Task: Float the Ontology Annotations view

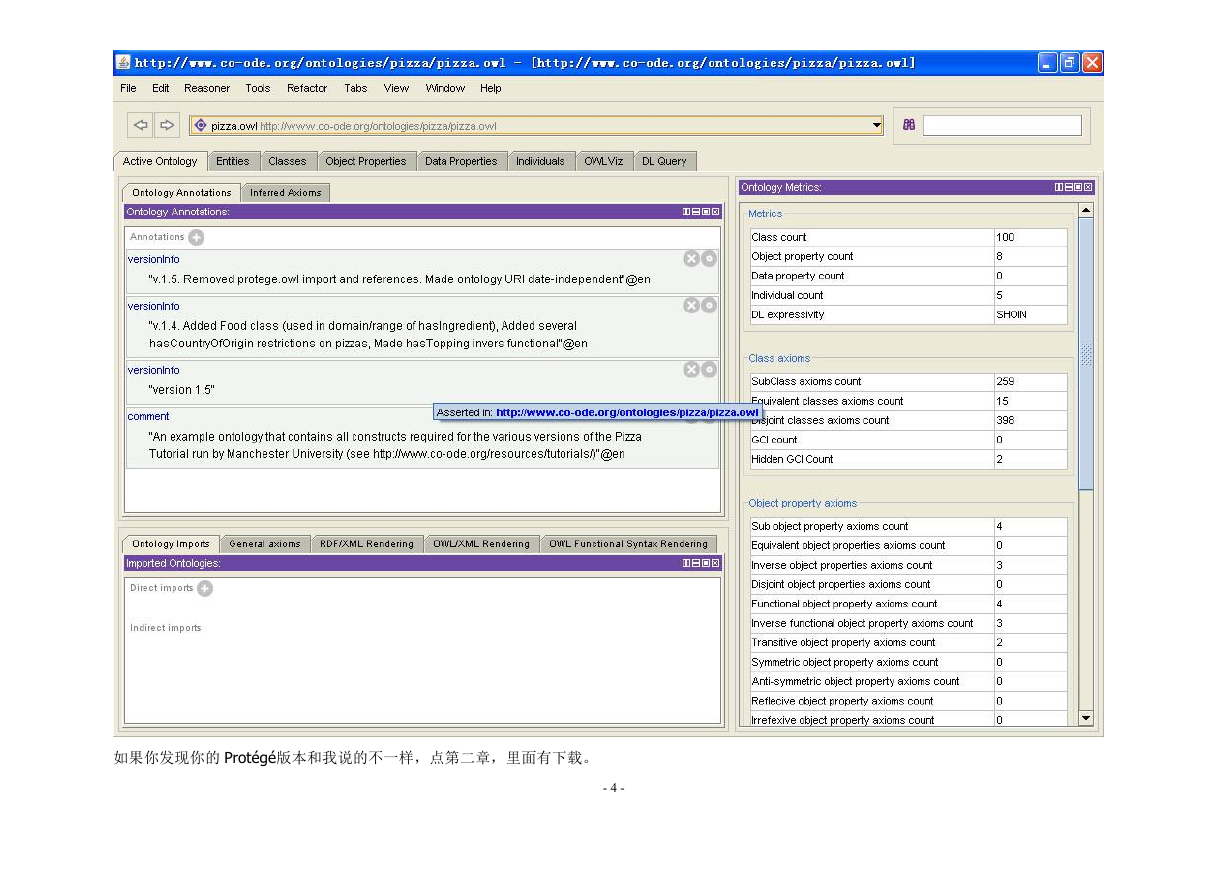Action: pyautogui.click(x=705, y=212)
